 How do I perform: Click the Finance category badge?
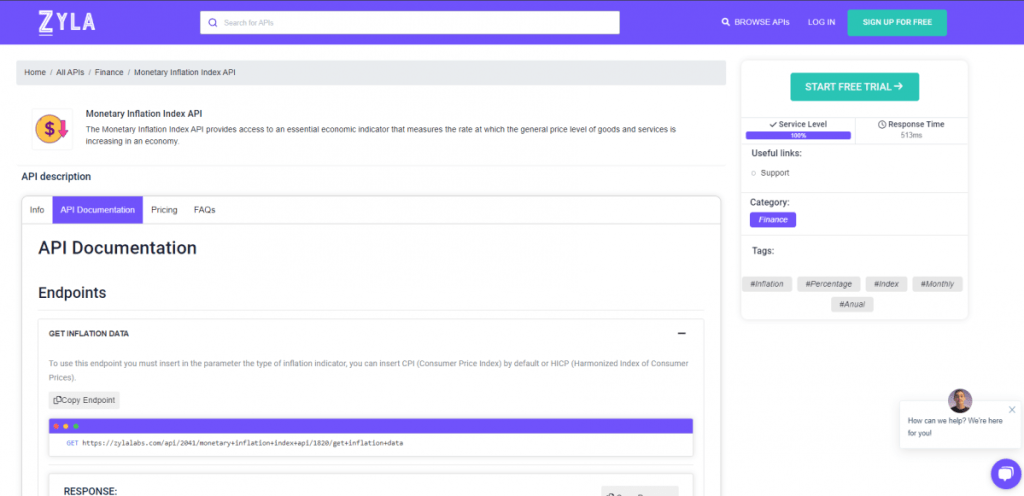[773, 220]
